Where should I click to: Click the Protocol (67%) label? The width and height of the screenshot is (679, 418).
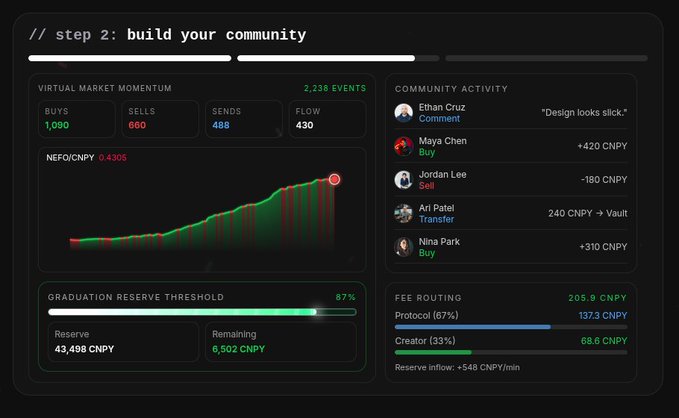point(427,316)
